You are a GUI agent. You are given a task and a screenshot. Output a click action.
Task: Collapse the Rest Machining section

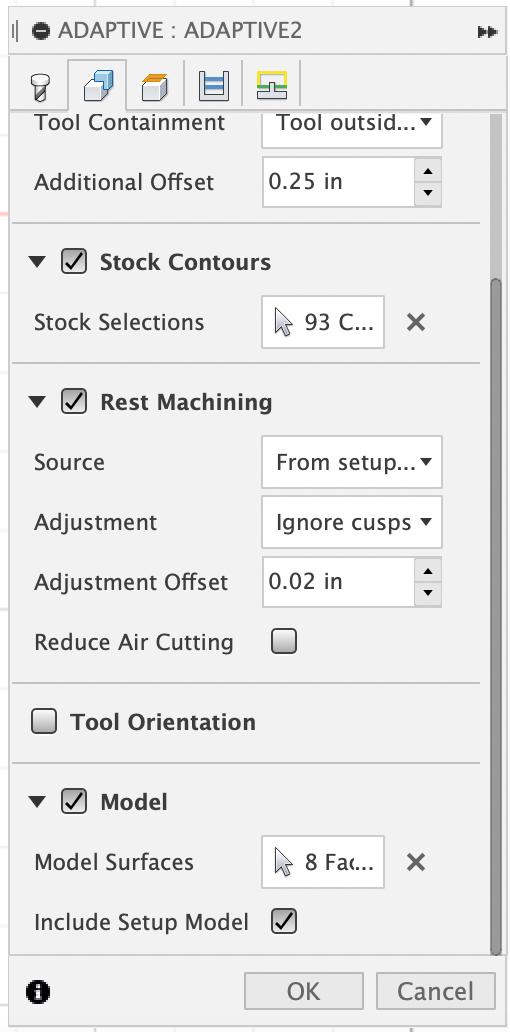click(x=38, y=401)
